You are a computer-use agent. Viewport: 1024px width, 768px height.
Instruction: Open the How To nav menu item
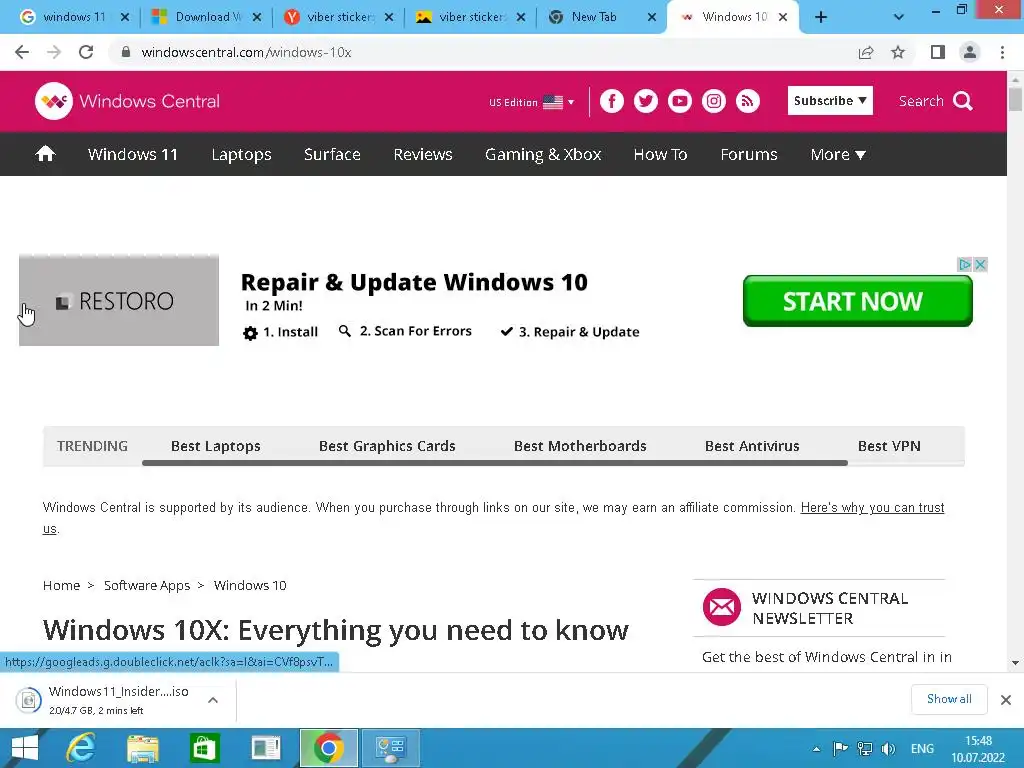[660, 154]
